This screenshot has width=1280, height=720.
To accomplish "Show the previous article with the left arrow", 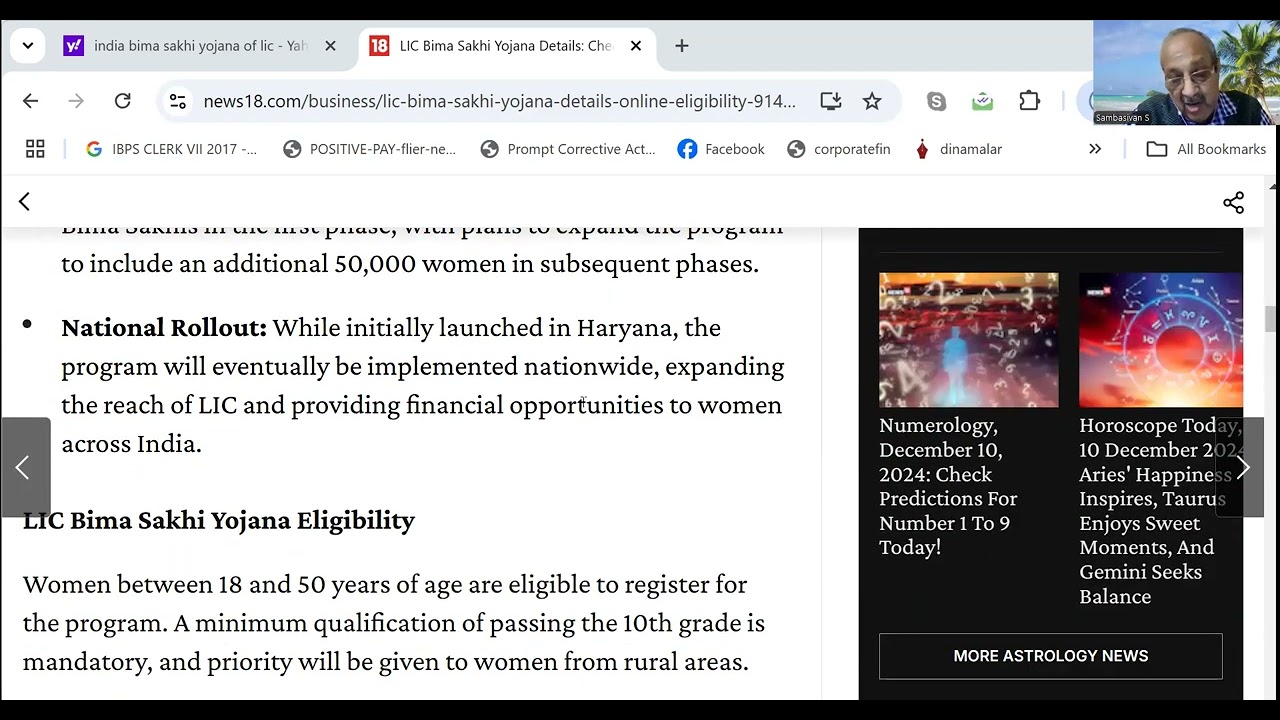I will [x=24, y=468].
